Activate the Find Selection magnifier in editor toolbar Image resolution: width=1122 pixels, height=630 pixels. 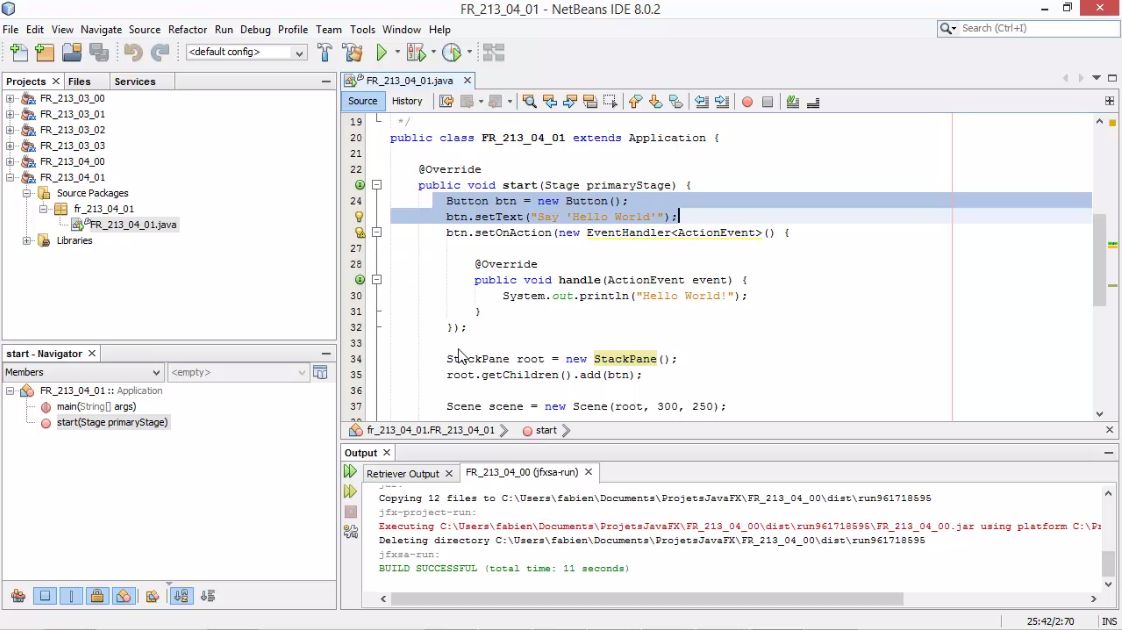pyautogui.click(x=529, y=100)
